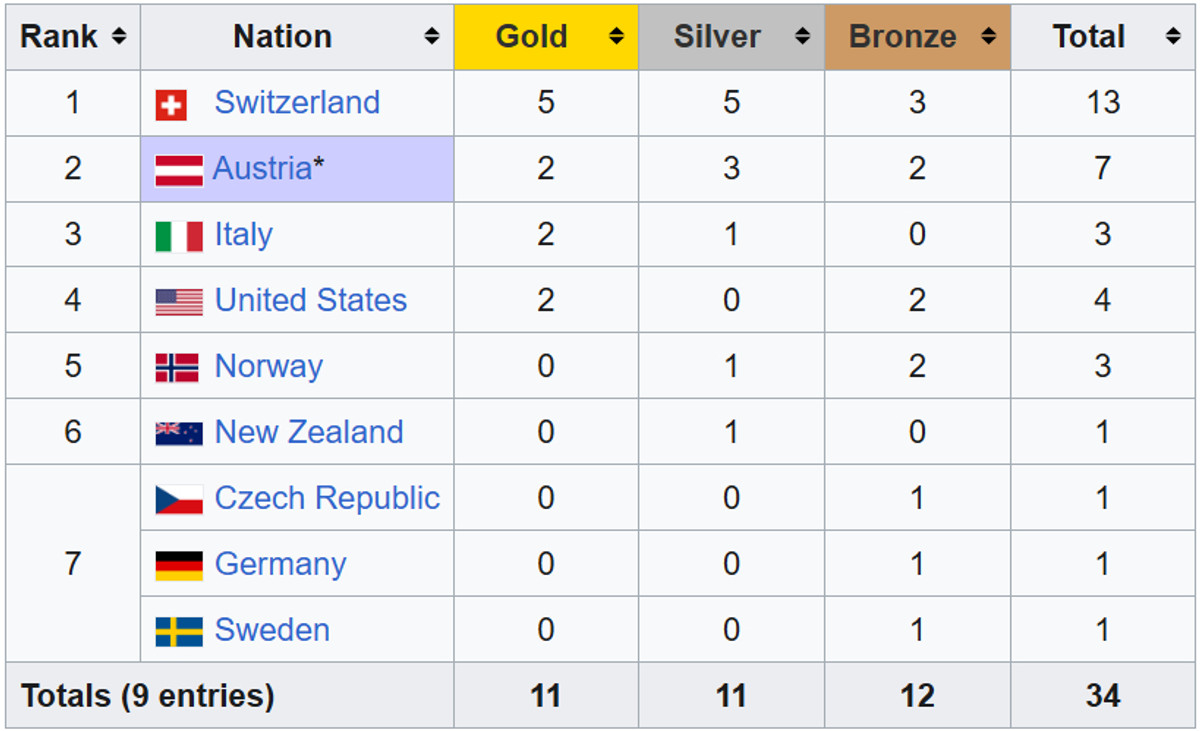Viewport: 1200px width, 731px height.
Task: Open the New Zealand link
Action: coord(309,432)
